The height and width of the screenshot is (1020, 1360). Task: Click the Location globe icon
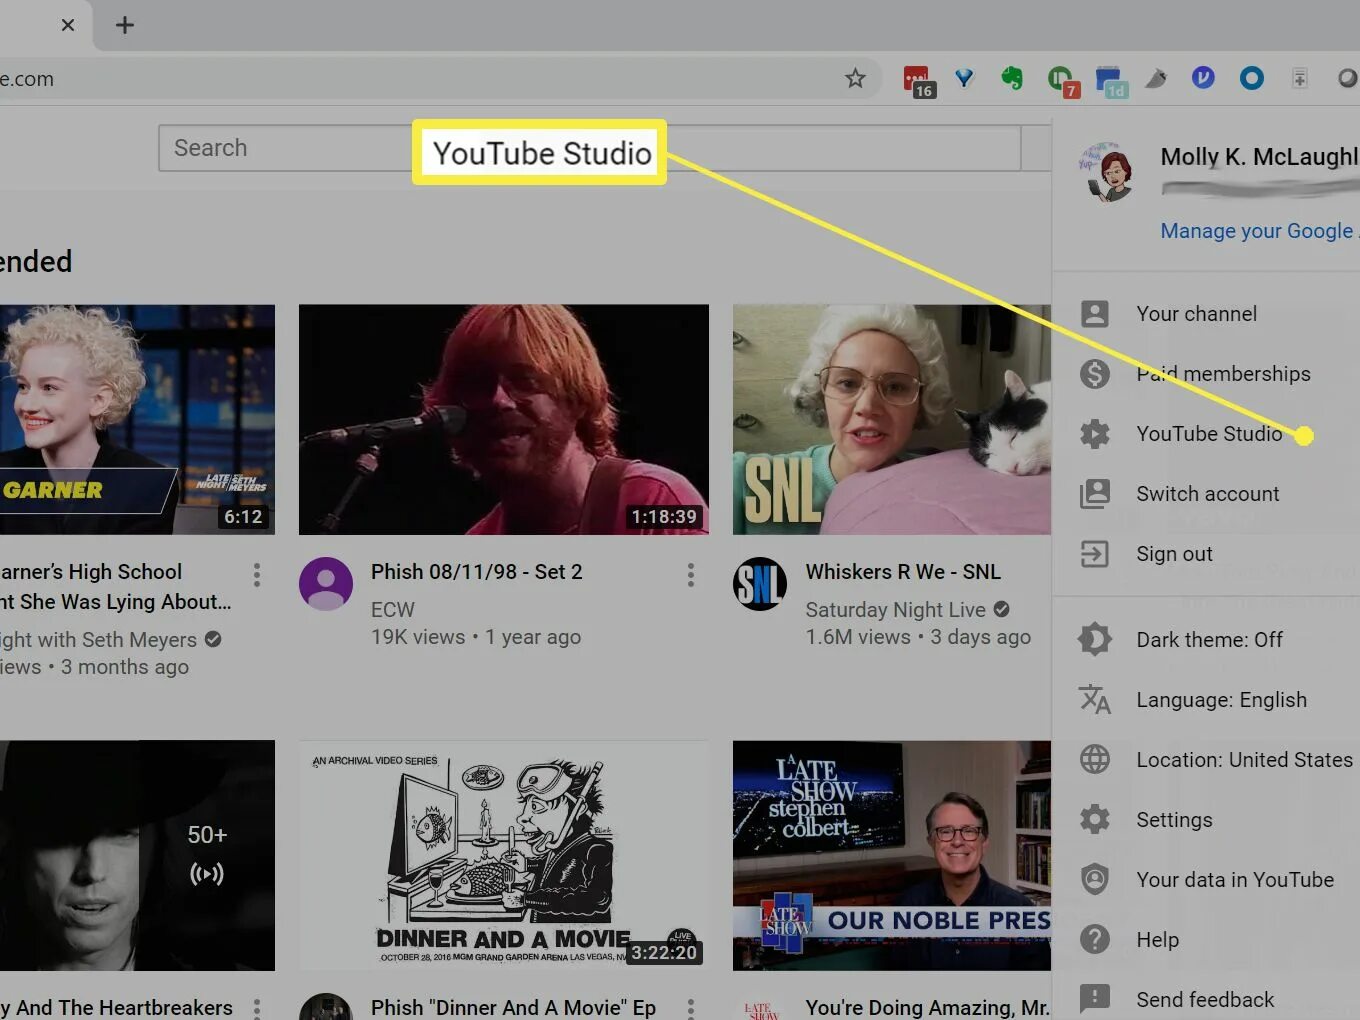(x=1095, y=760)
